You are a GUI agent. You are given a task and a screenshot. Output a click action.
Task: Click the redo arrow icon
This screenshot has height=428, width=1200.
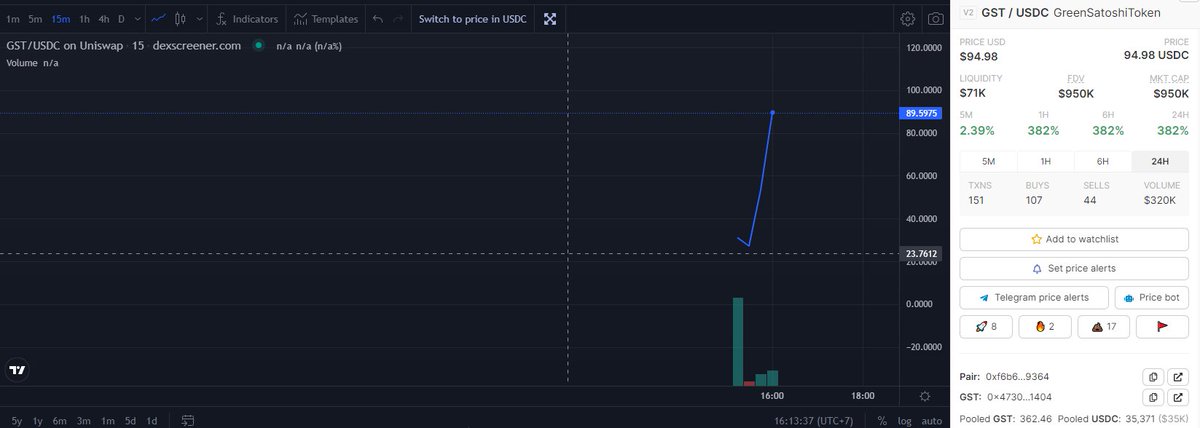[399, 19]
